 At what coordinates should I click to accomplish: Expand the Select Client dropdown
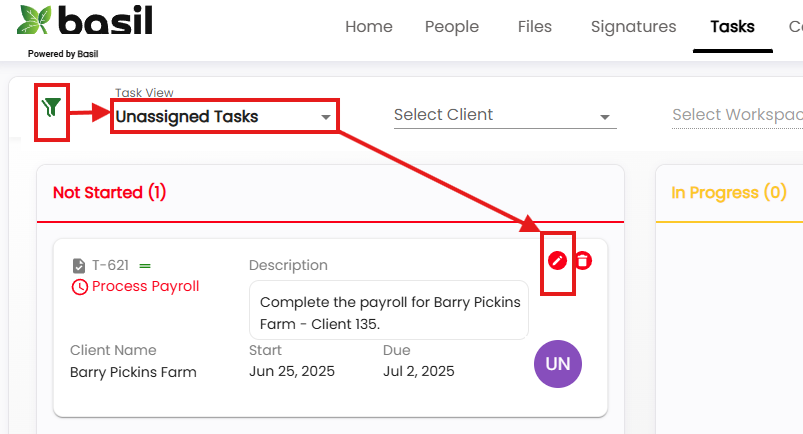tap(505, 115)
